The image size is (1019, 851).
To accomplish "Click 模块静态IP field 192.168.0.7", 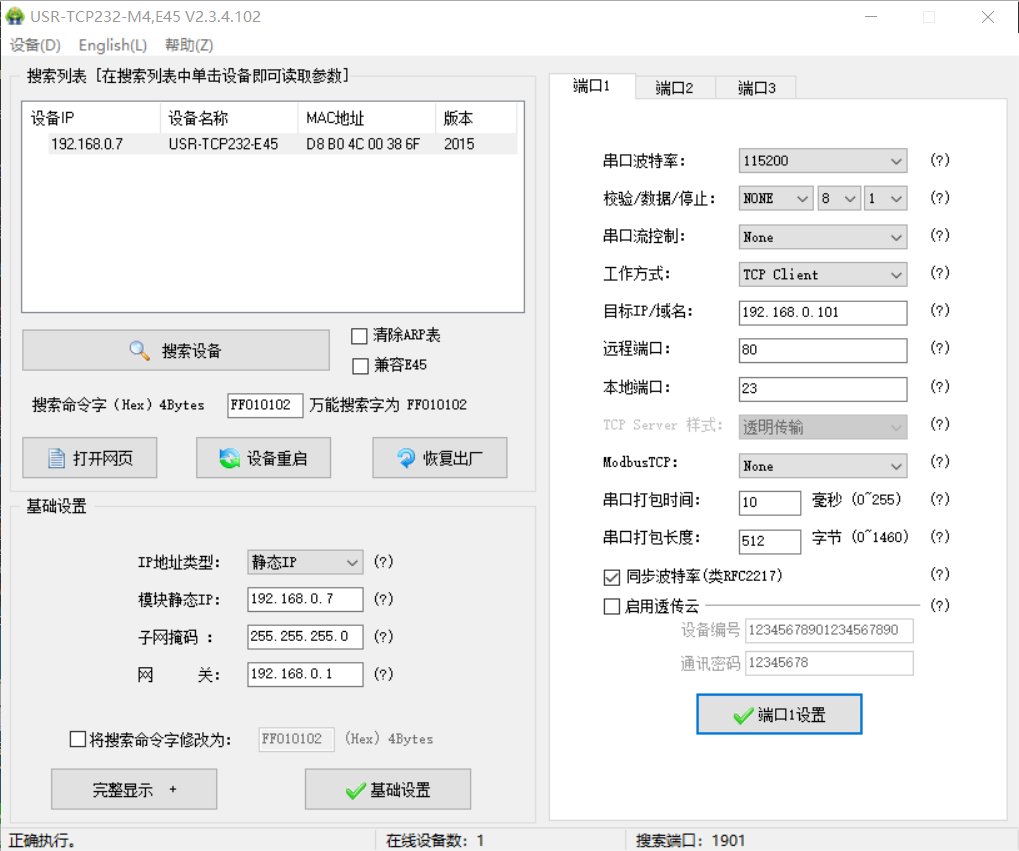I will click(305, 599).
